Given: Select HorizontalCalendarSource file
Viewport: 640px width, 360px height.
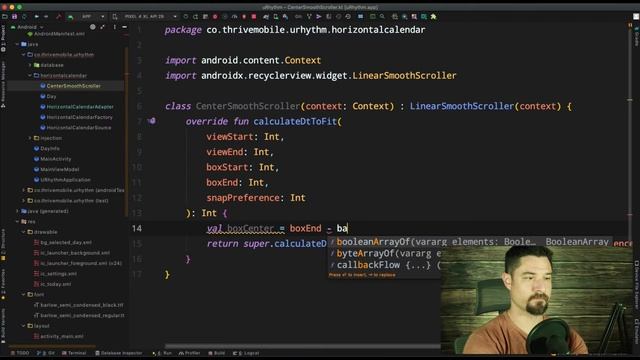Looking at the screenshot, I should pos(76,128).
